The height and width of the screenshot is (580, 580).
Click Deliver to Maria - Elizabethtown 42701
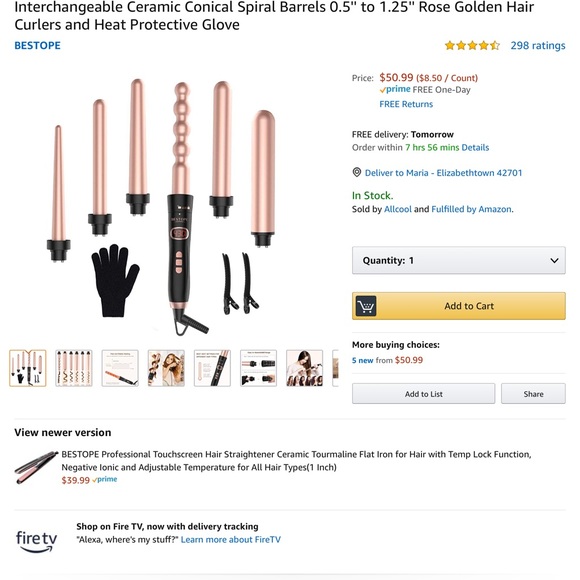click(443, 173)
